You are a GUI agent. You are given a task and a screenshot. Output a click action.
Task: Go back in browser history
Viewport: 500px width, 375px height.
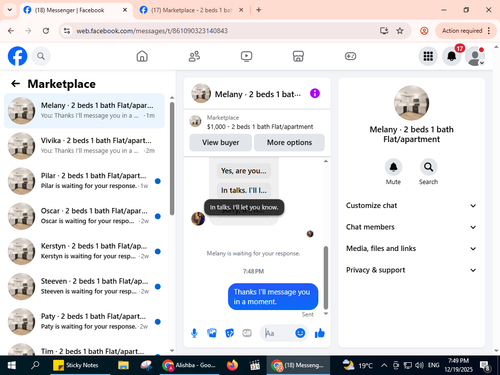coord(11,31)
